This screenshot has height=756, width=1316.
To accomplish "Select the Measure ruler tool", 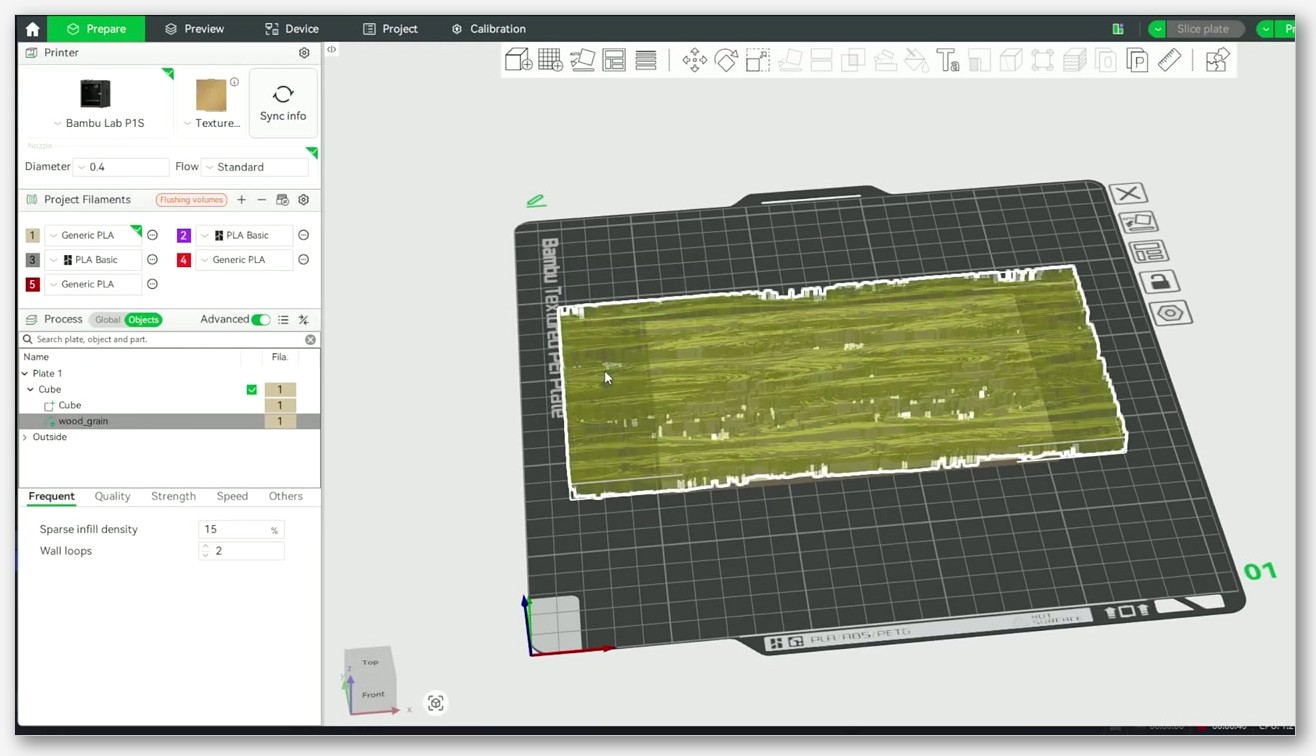I will 1169,61.
